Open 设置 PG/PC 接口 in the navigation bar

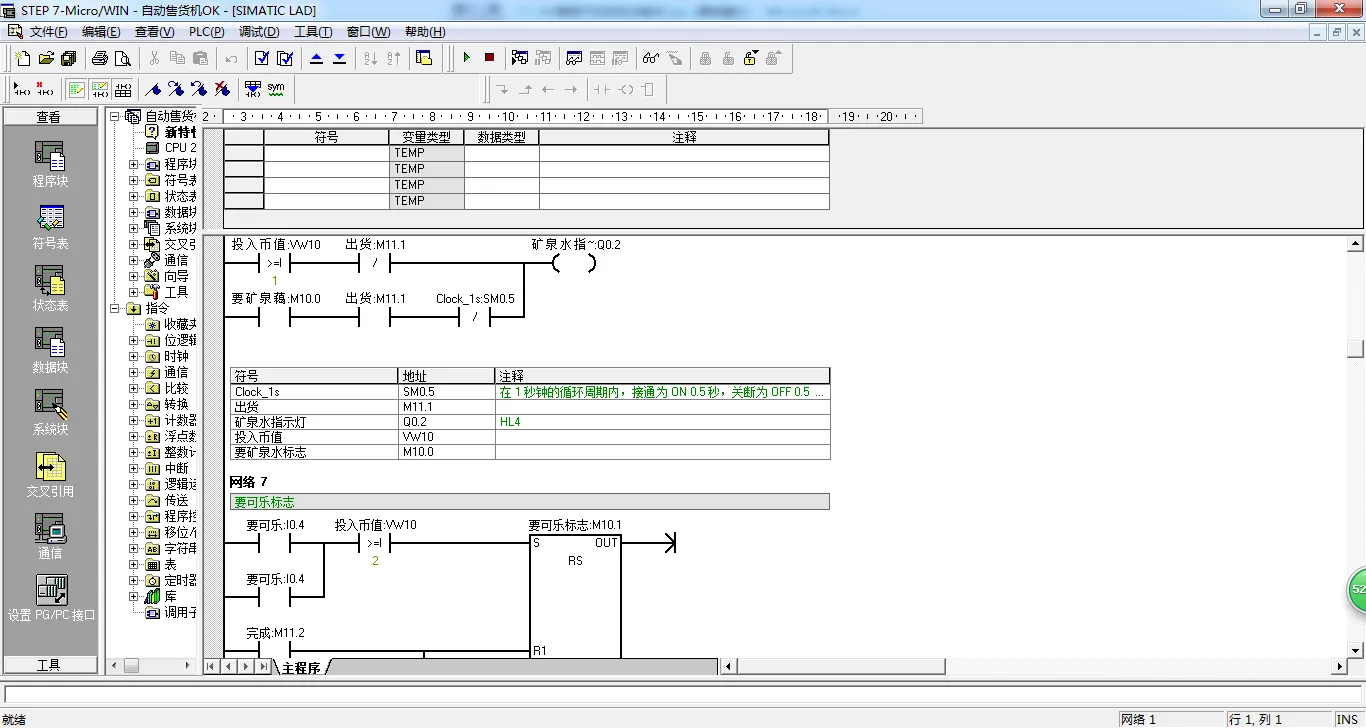pos(51,598)
